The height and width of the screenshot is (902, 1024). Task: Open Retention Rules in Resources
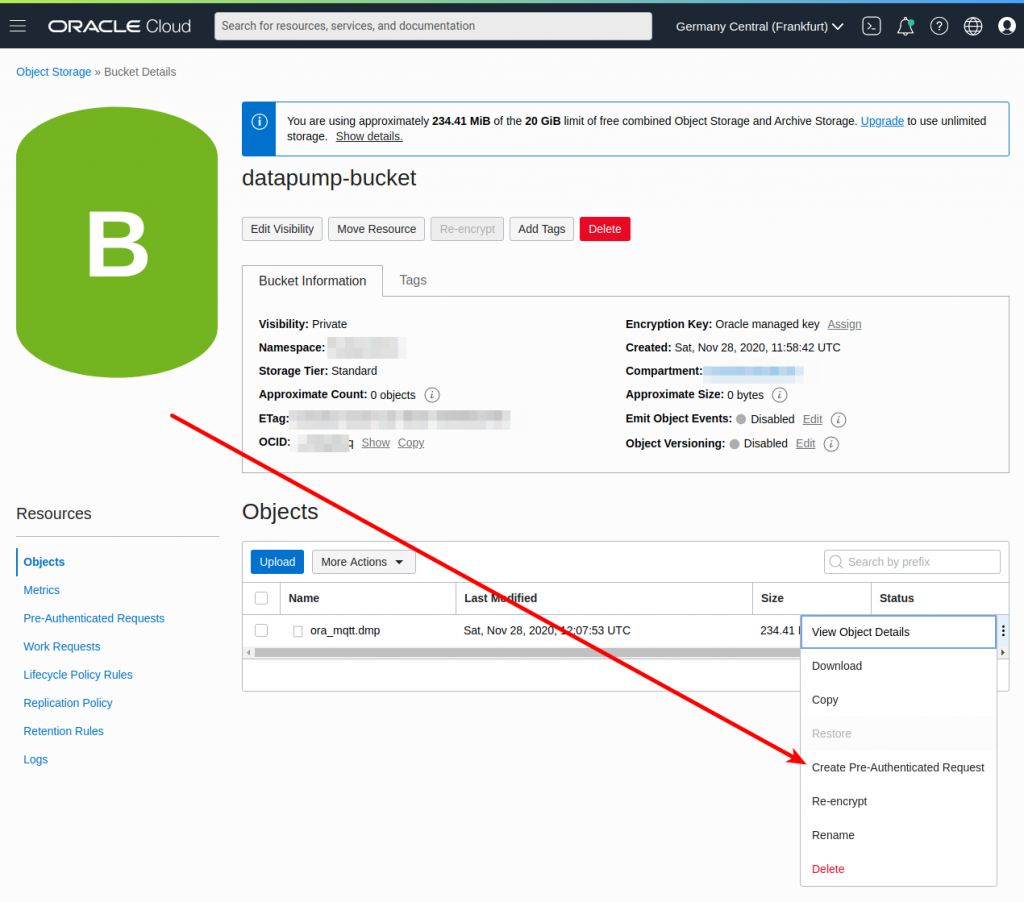click(63, 731)
